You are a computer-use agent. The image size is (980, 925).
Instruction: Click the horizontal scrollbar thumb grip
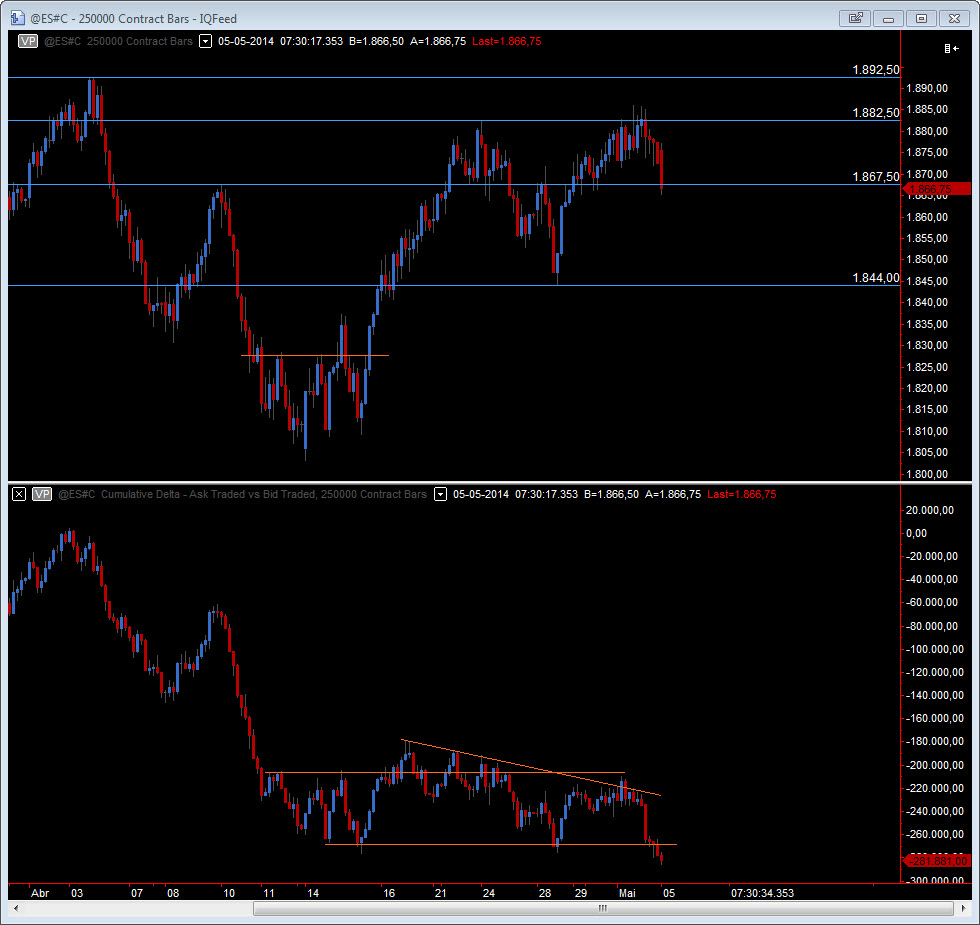point(603,909)
